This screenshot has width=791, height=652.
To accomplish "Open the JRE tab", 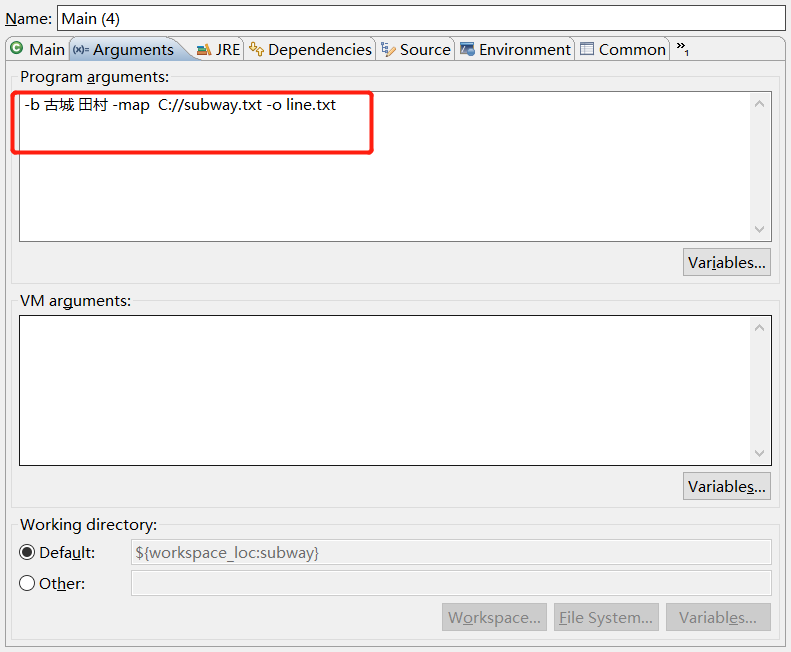I will [x=219, y=49].
